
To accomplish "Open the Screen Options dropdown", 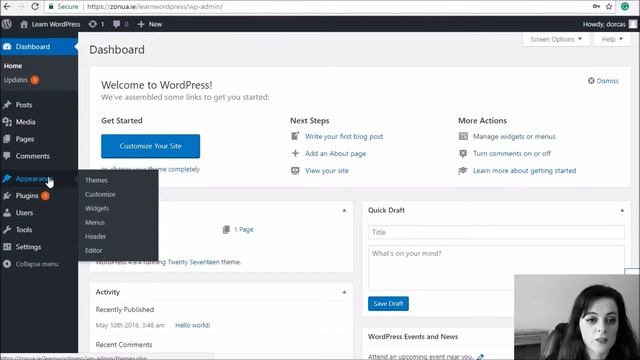I will tap(556, 39).
